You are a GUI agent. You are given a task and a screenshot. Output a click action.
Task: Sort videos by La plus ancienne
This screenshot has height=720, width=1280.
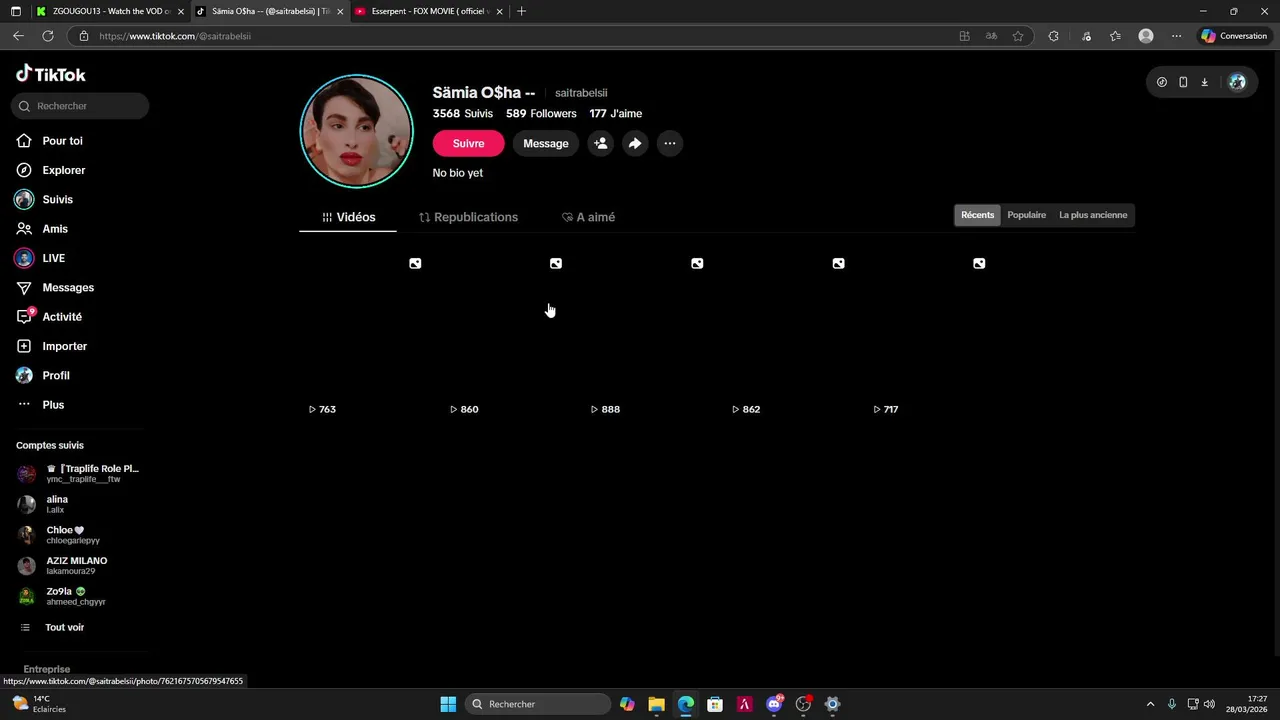coord(1093,215)
